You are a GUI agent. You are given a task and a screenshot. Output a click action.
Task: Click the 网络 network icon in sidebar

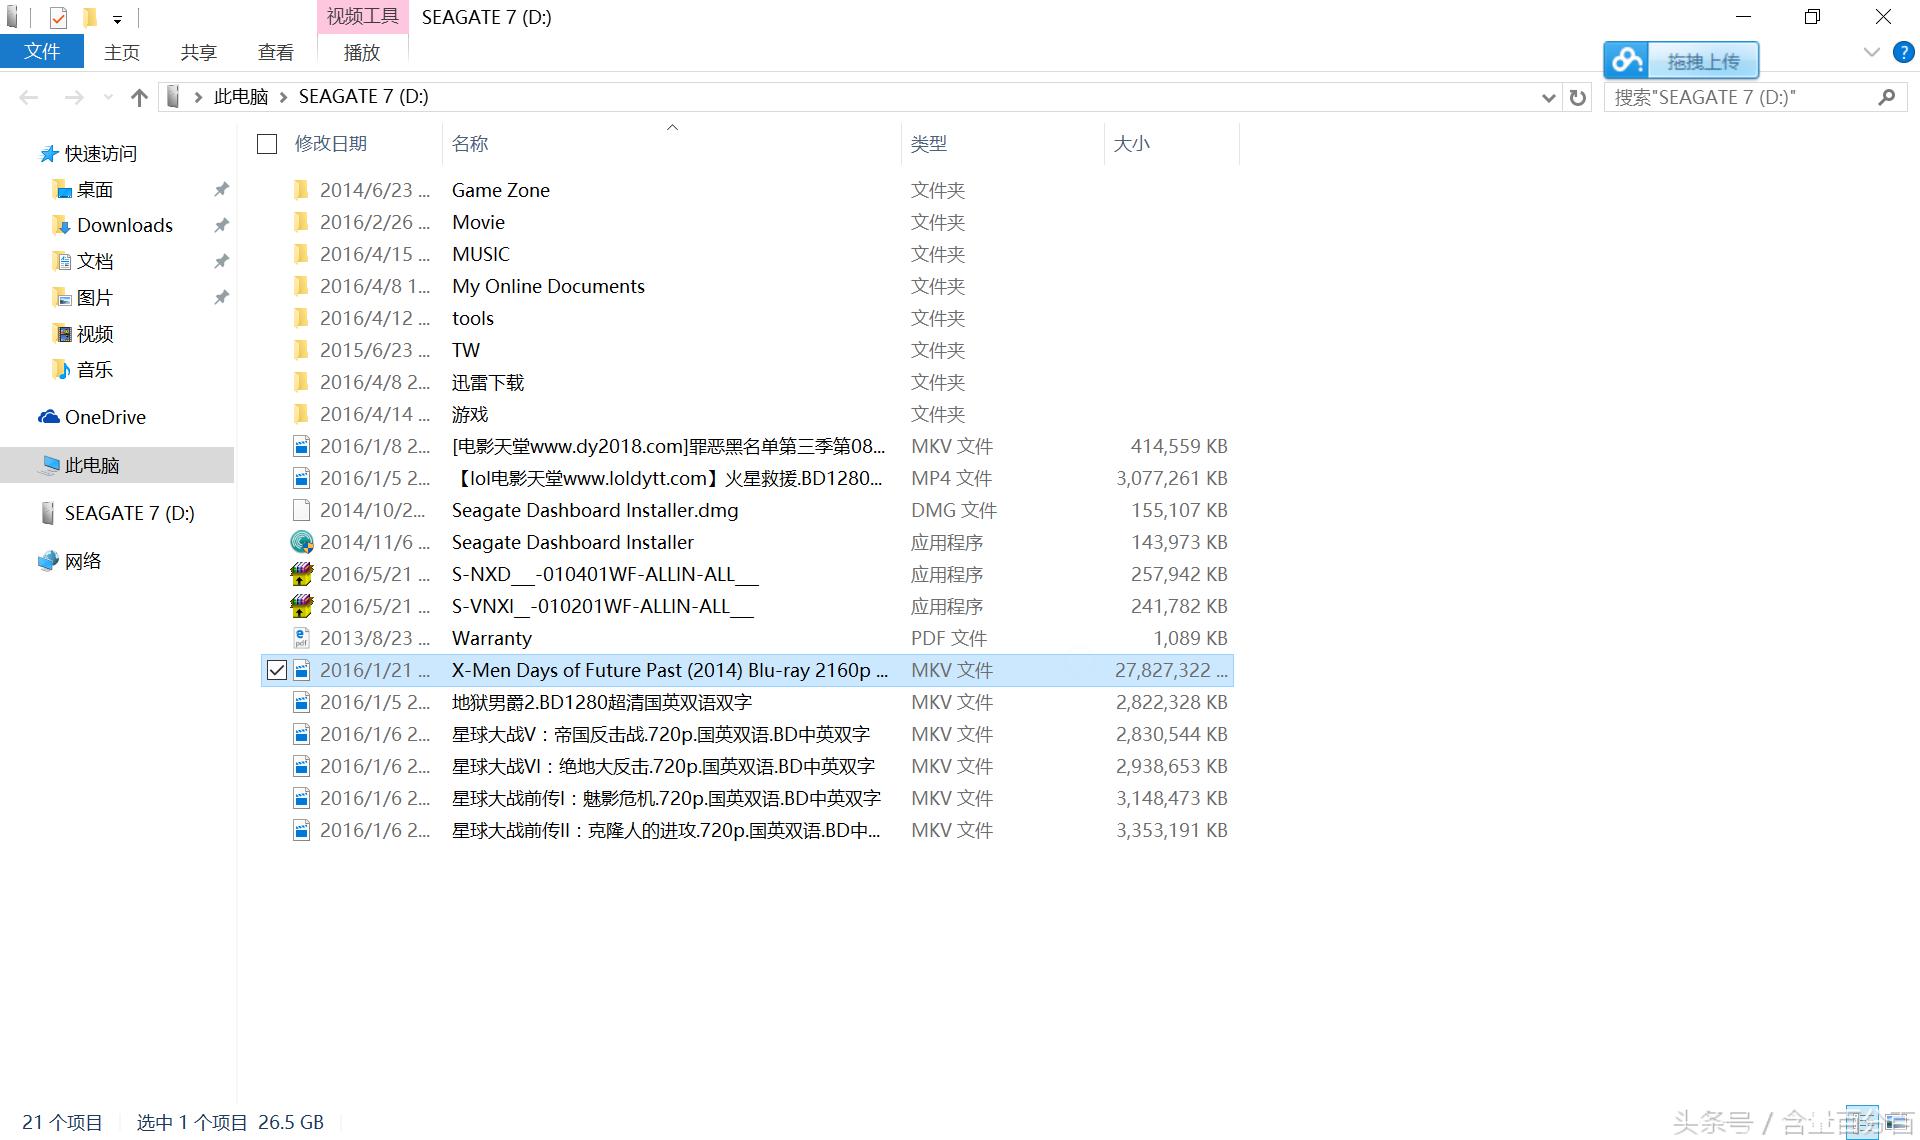coord(48,561)
